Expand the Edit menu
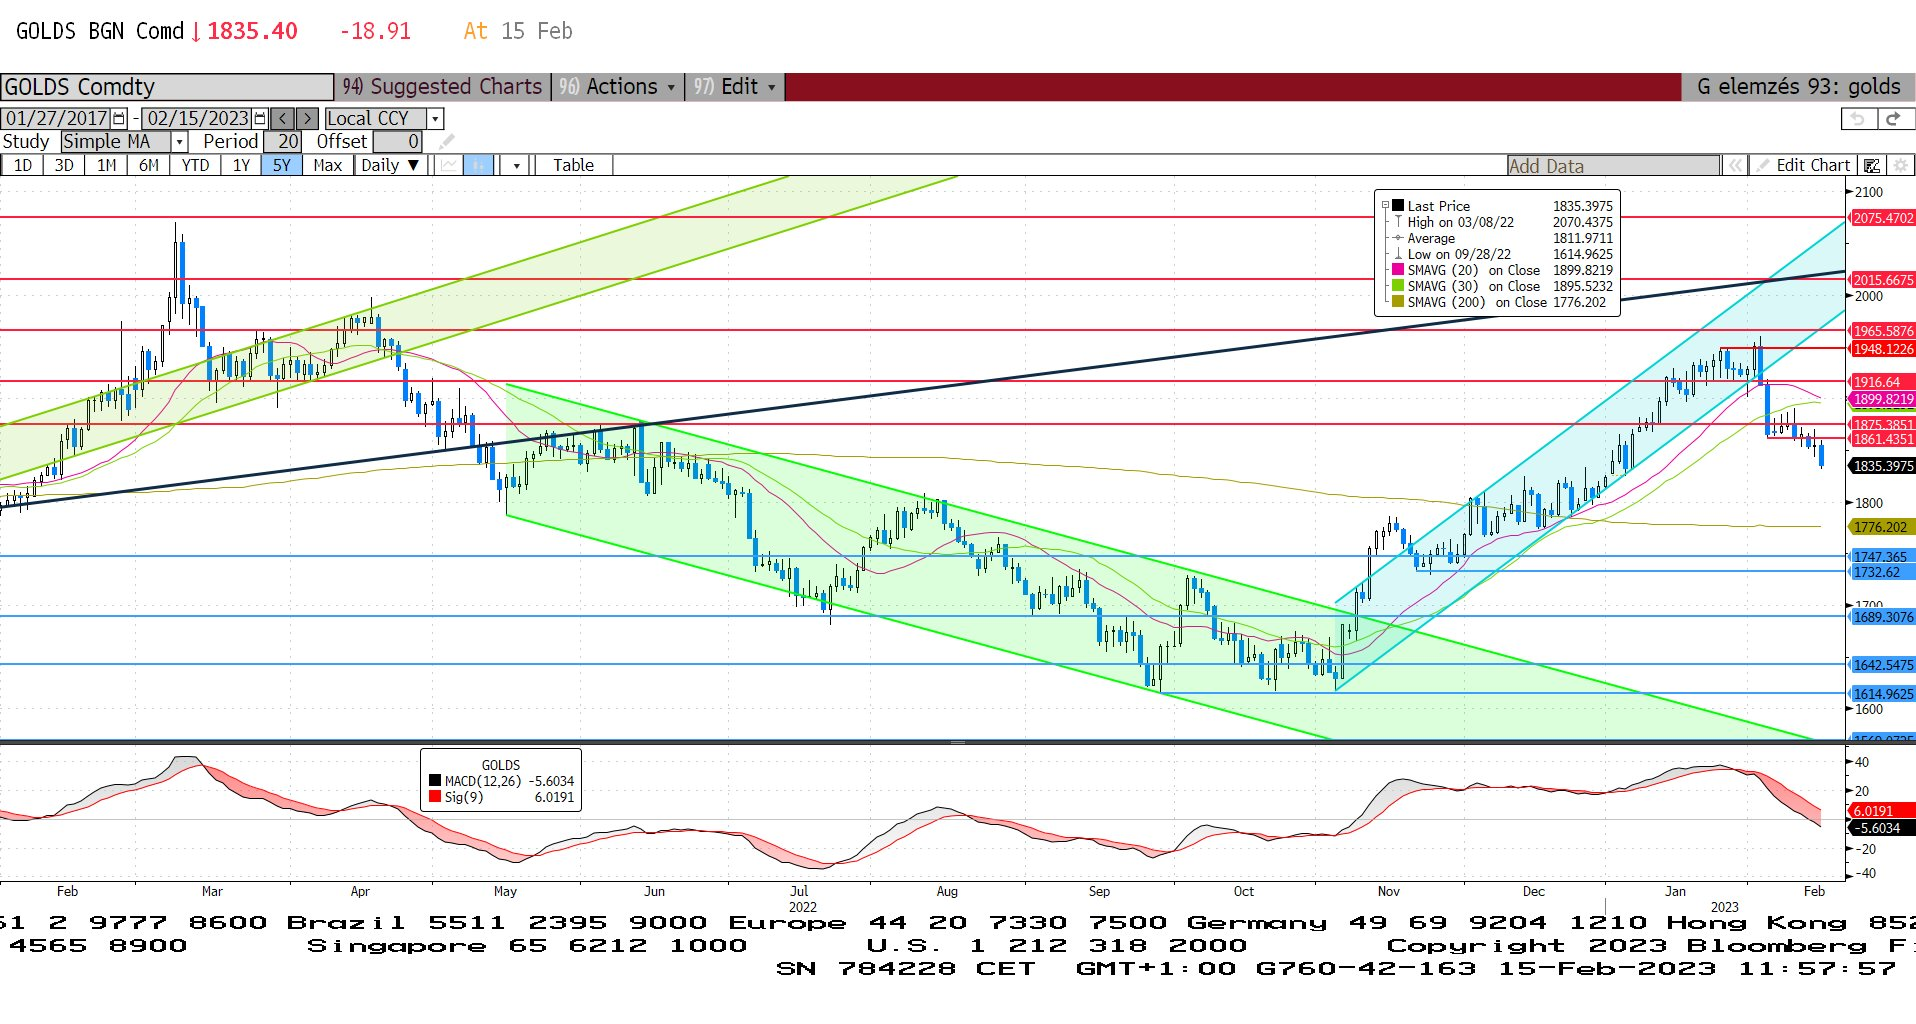Screen dimensions: 1916x1024 click(735, 87)
